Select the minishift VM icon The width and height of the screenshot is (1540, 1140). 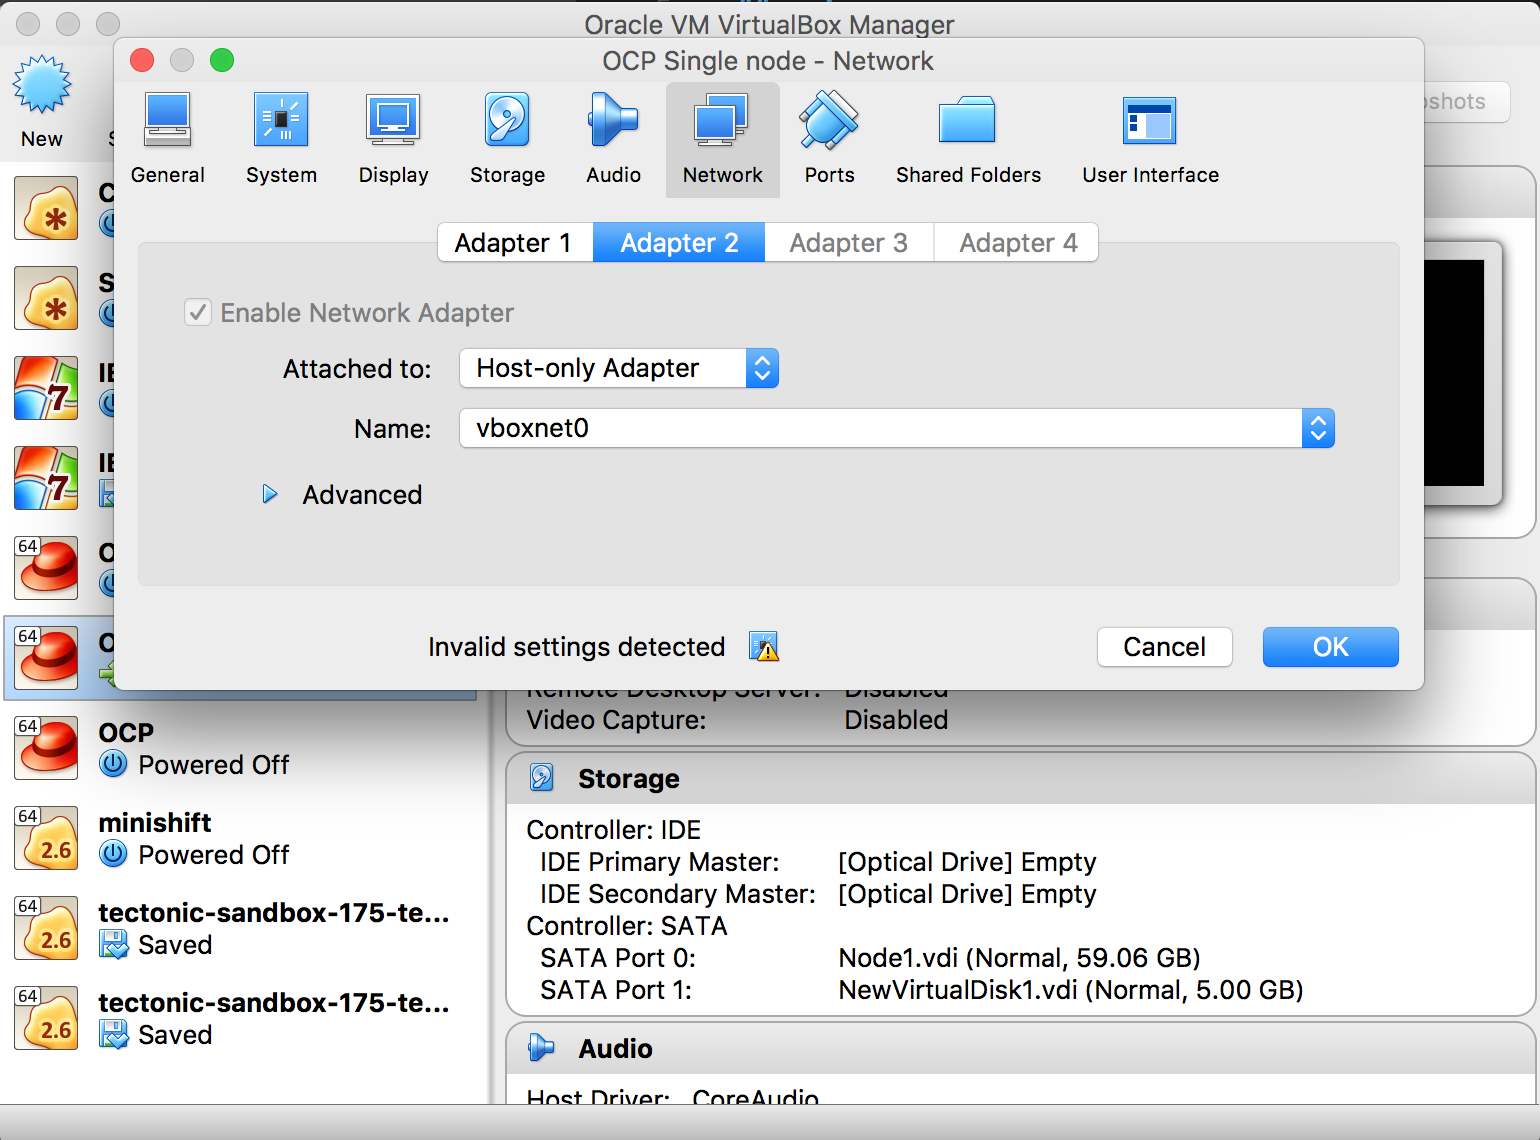pyautogui.click(x=46, y=838)
